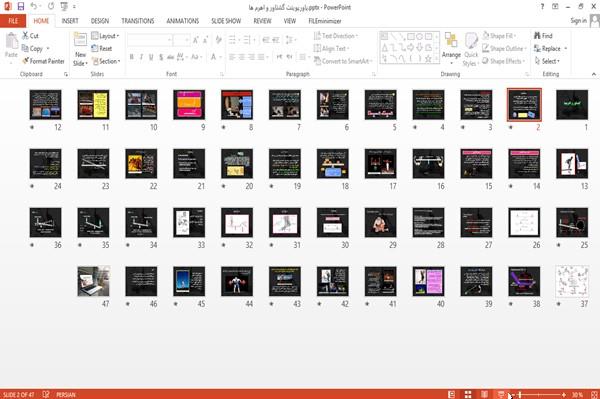Click the Redo icon in title bar
600x399 pixels.
pyautogui.click(x=51, y=6)
